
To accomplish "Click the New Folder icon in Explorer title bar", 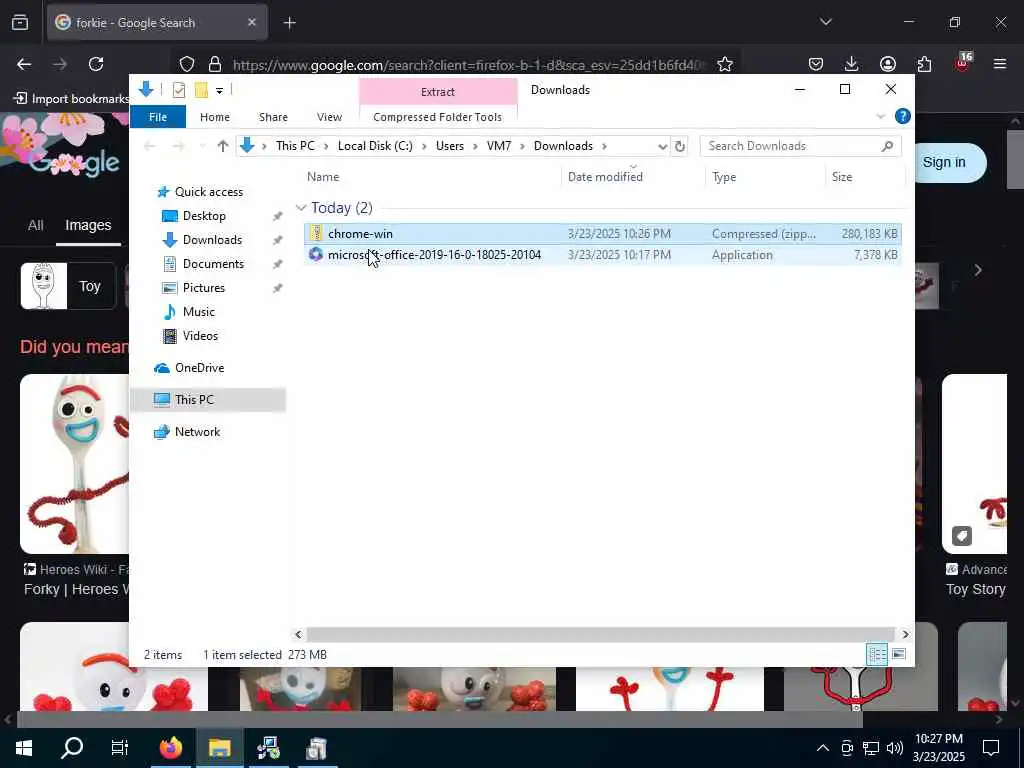I will pyautogui.click(x=201, y=90).
